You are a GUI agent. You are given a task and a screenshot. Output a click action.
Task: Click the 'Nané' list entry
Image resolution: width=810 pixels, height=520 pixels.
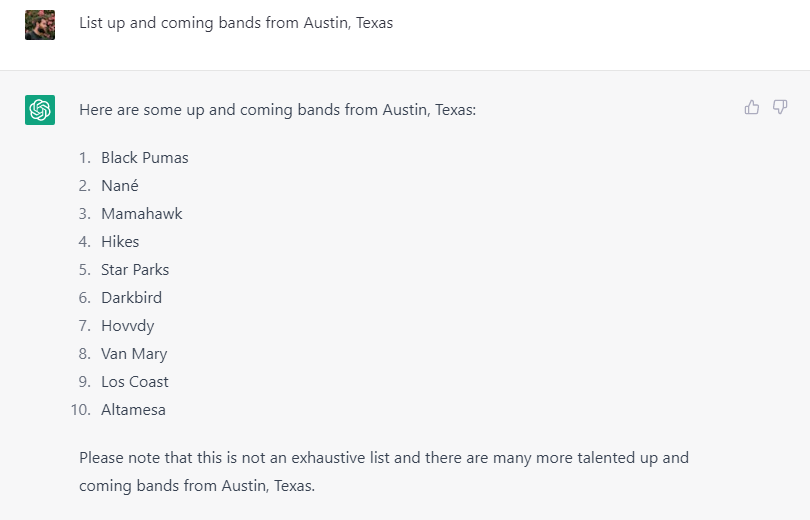tap(120, 185)
